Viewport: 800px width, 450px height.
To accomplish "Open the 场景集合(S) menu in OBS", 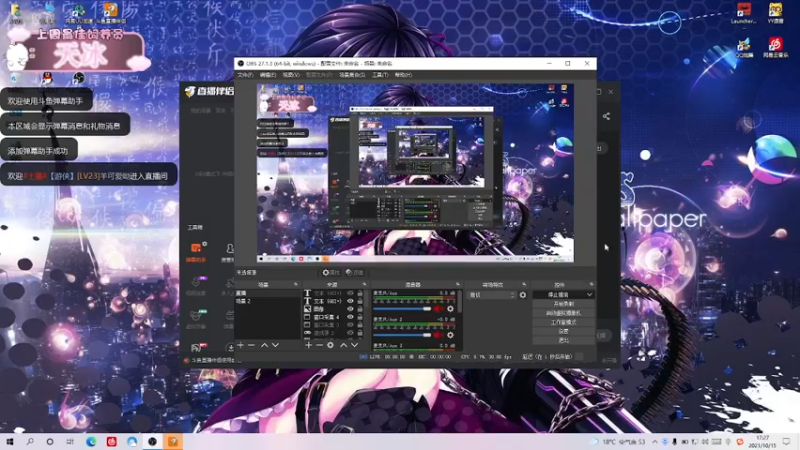I will coord(352,75).
